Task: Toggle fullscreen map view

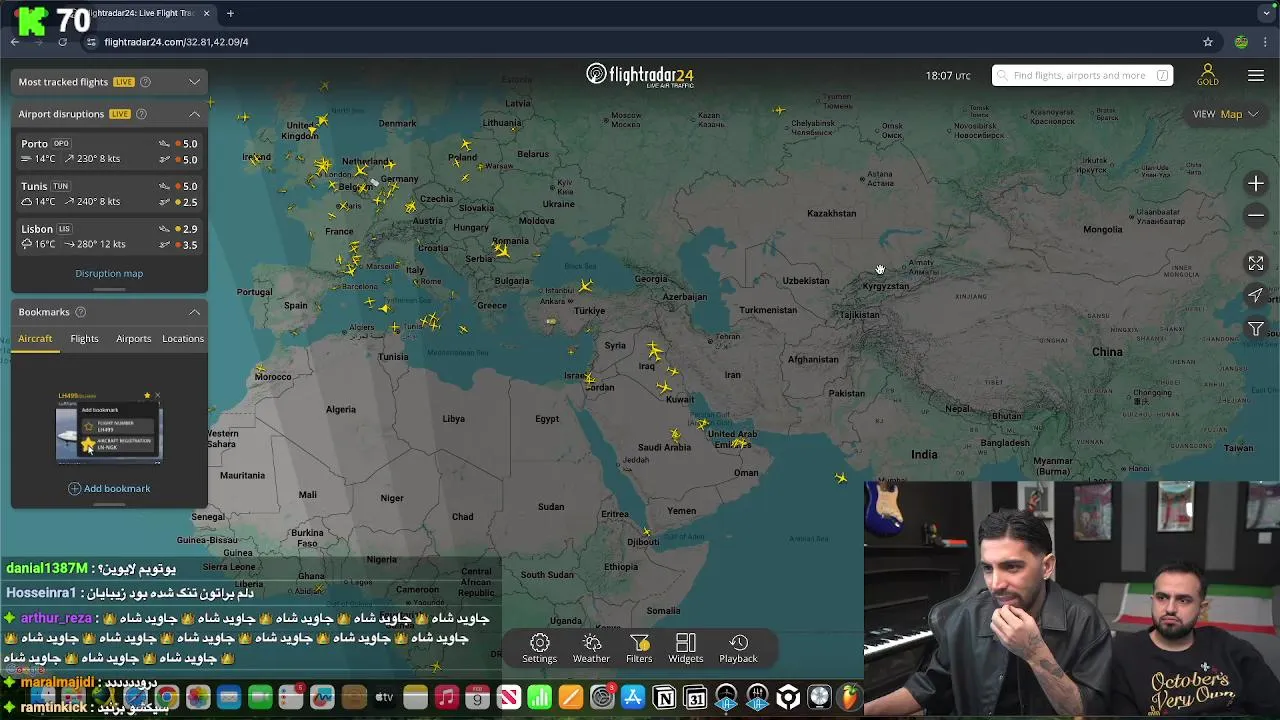Action: pos(1256,263)
